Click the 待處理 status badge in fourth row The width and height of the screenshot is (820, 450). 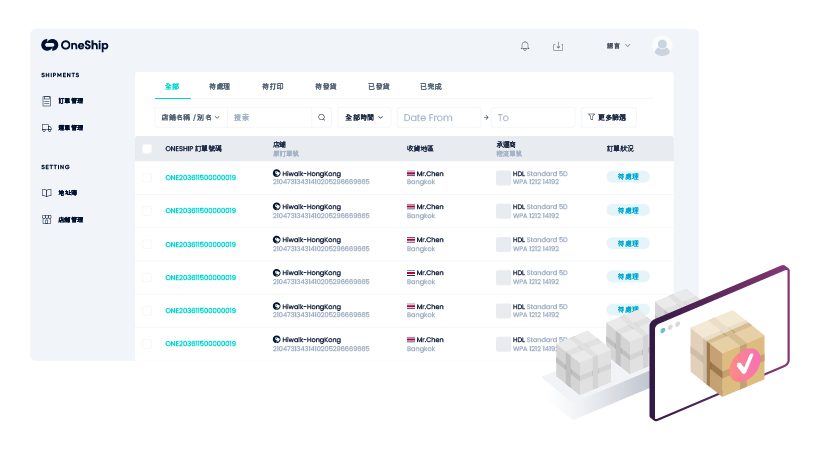628,276
